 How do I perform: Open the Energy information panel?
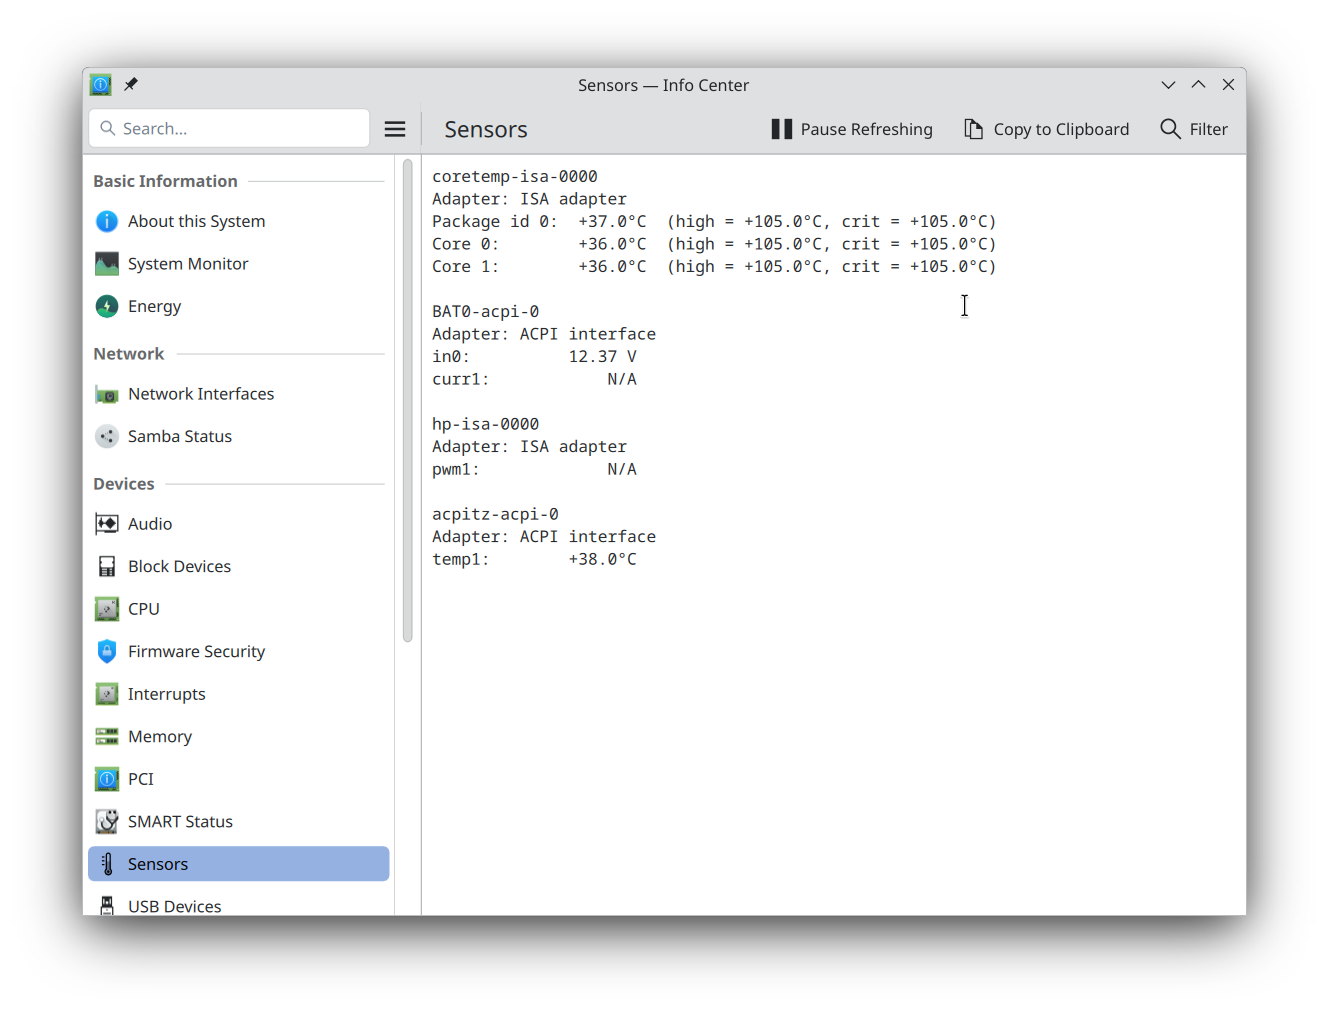point(154,306)
